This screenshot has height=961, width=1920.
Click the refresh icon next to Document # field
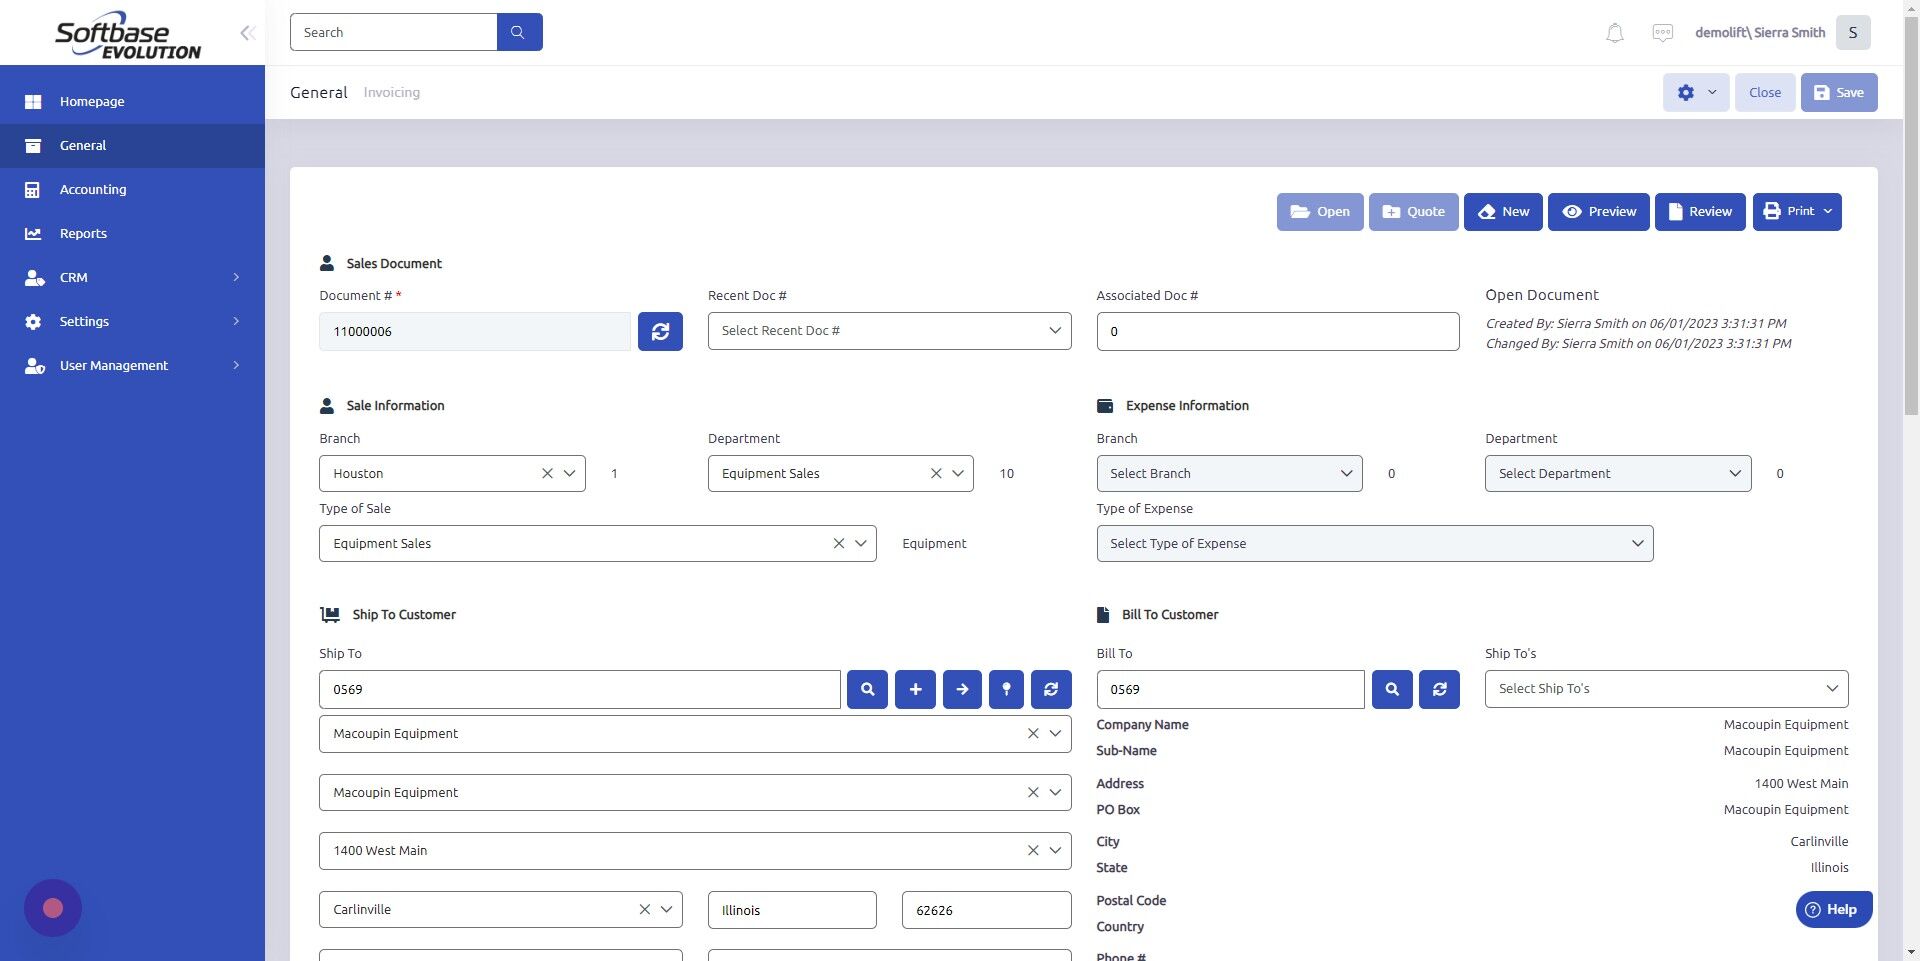[x=659, y=331]
